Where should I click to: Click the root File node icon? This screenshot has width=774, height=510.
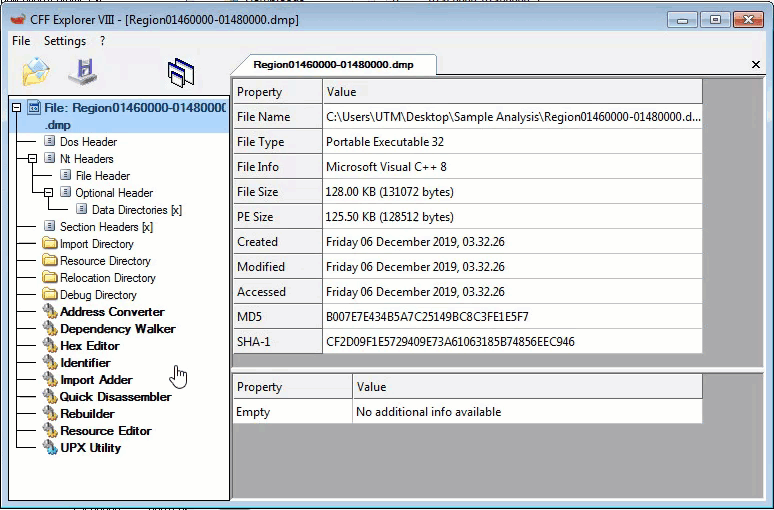coord(34,107)
